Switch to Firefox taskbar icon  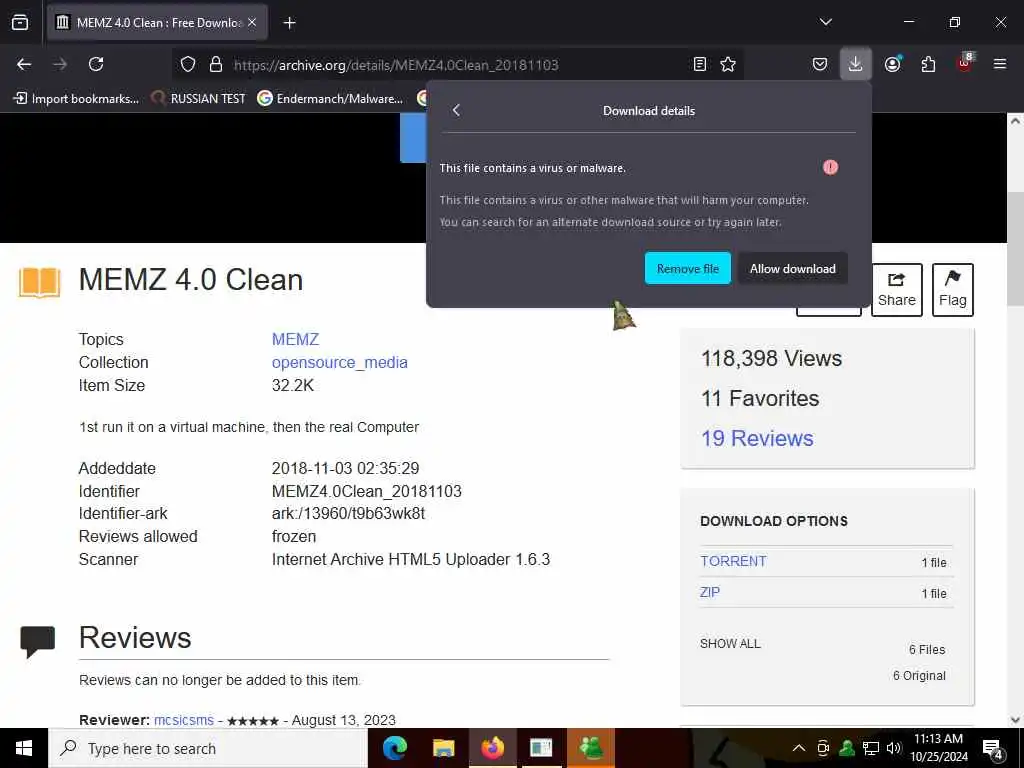point(492,748)
